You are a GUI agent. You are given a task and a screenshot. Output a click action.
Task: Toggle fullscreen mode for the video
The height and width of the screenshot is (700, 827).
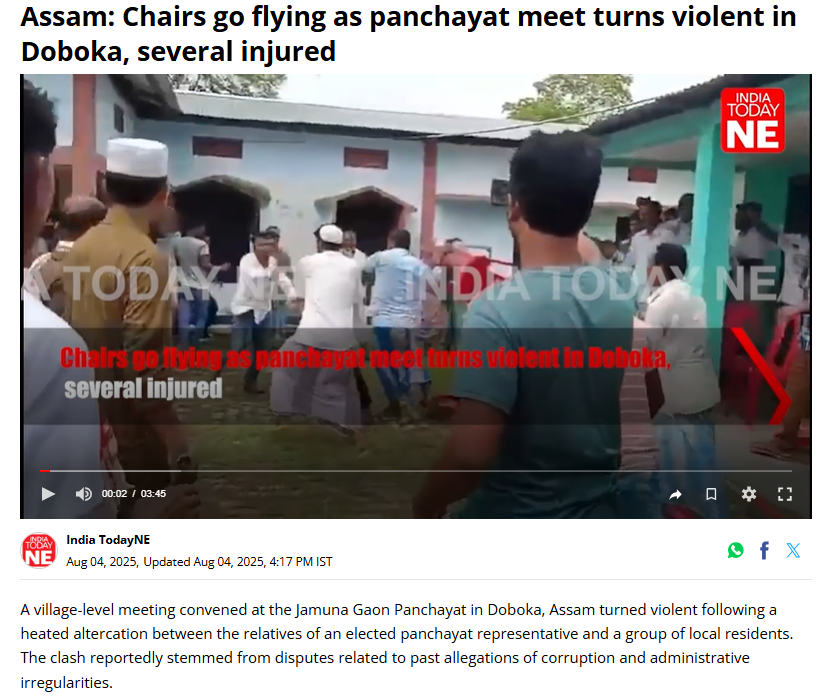(x=785, y=494)
